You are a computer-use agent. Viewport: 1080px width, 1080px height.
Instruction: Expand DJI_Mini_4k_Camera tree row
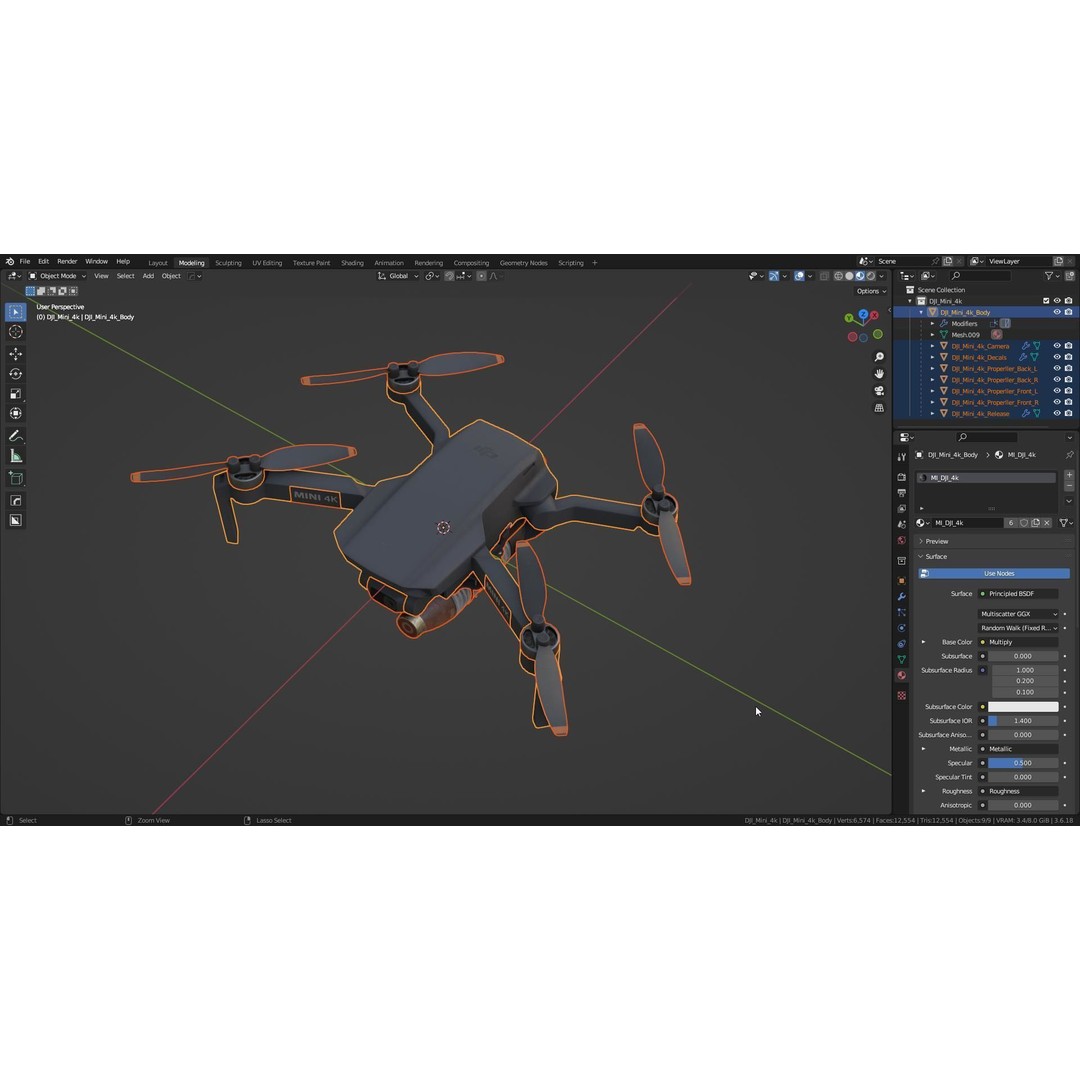(933, 346)
